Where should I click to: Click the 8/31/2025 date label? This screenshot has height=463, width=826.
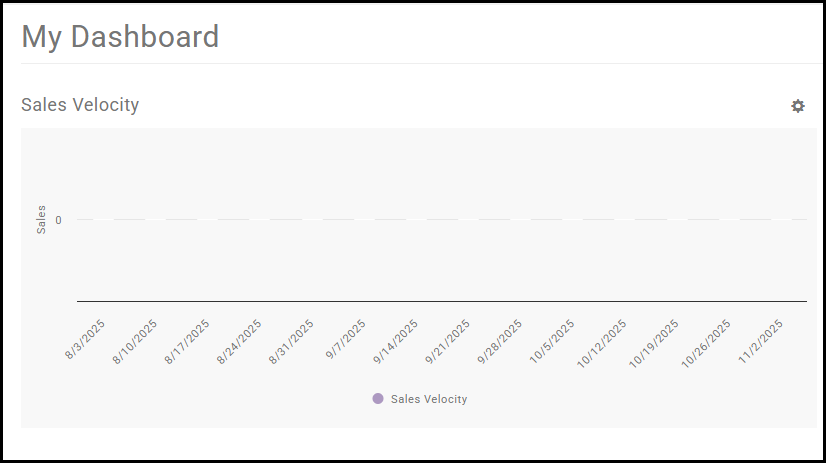click(x=291, y=341)
